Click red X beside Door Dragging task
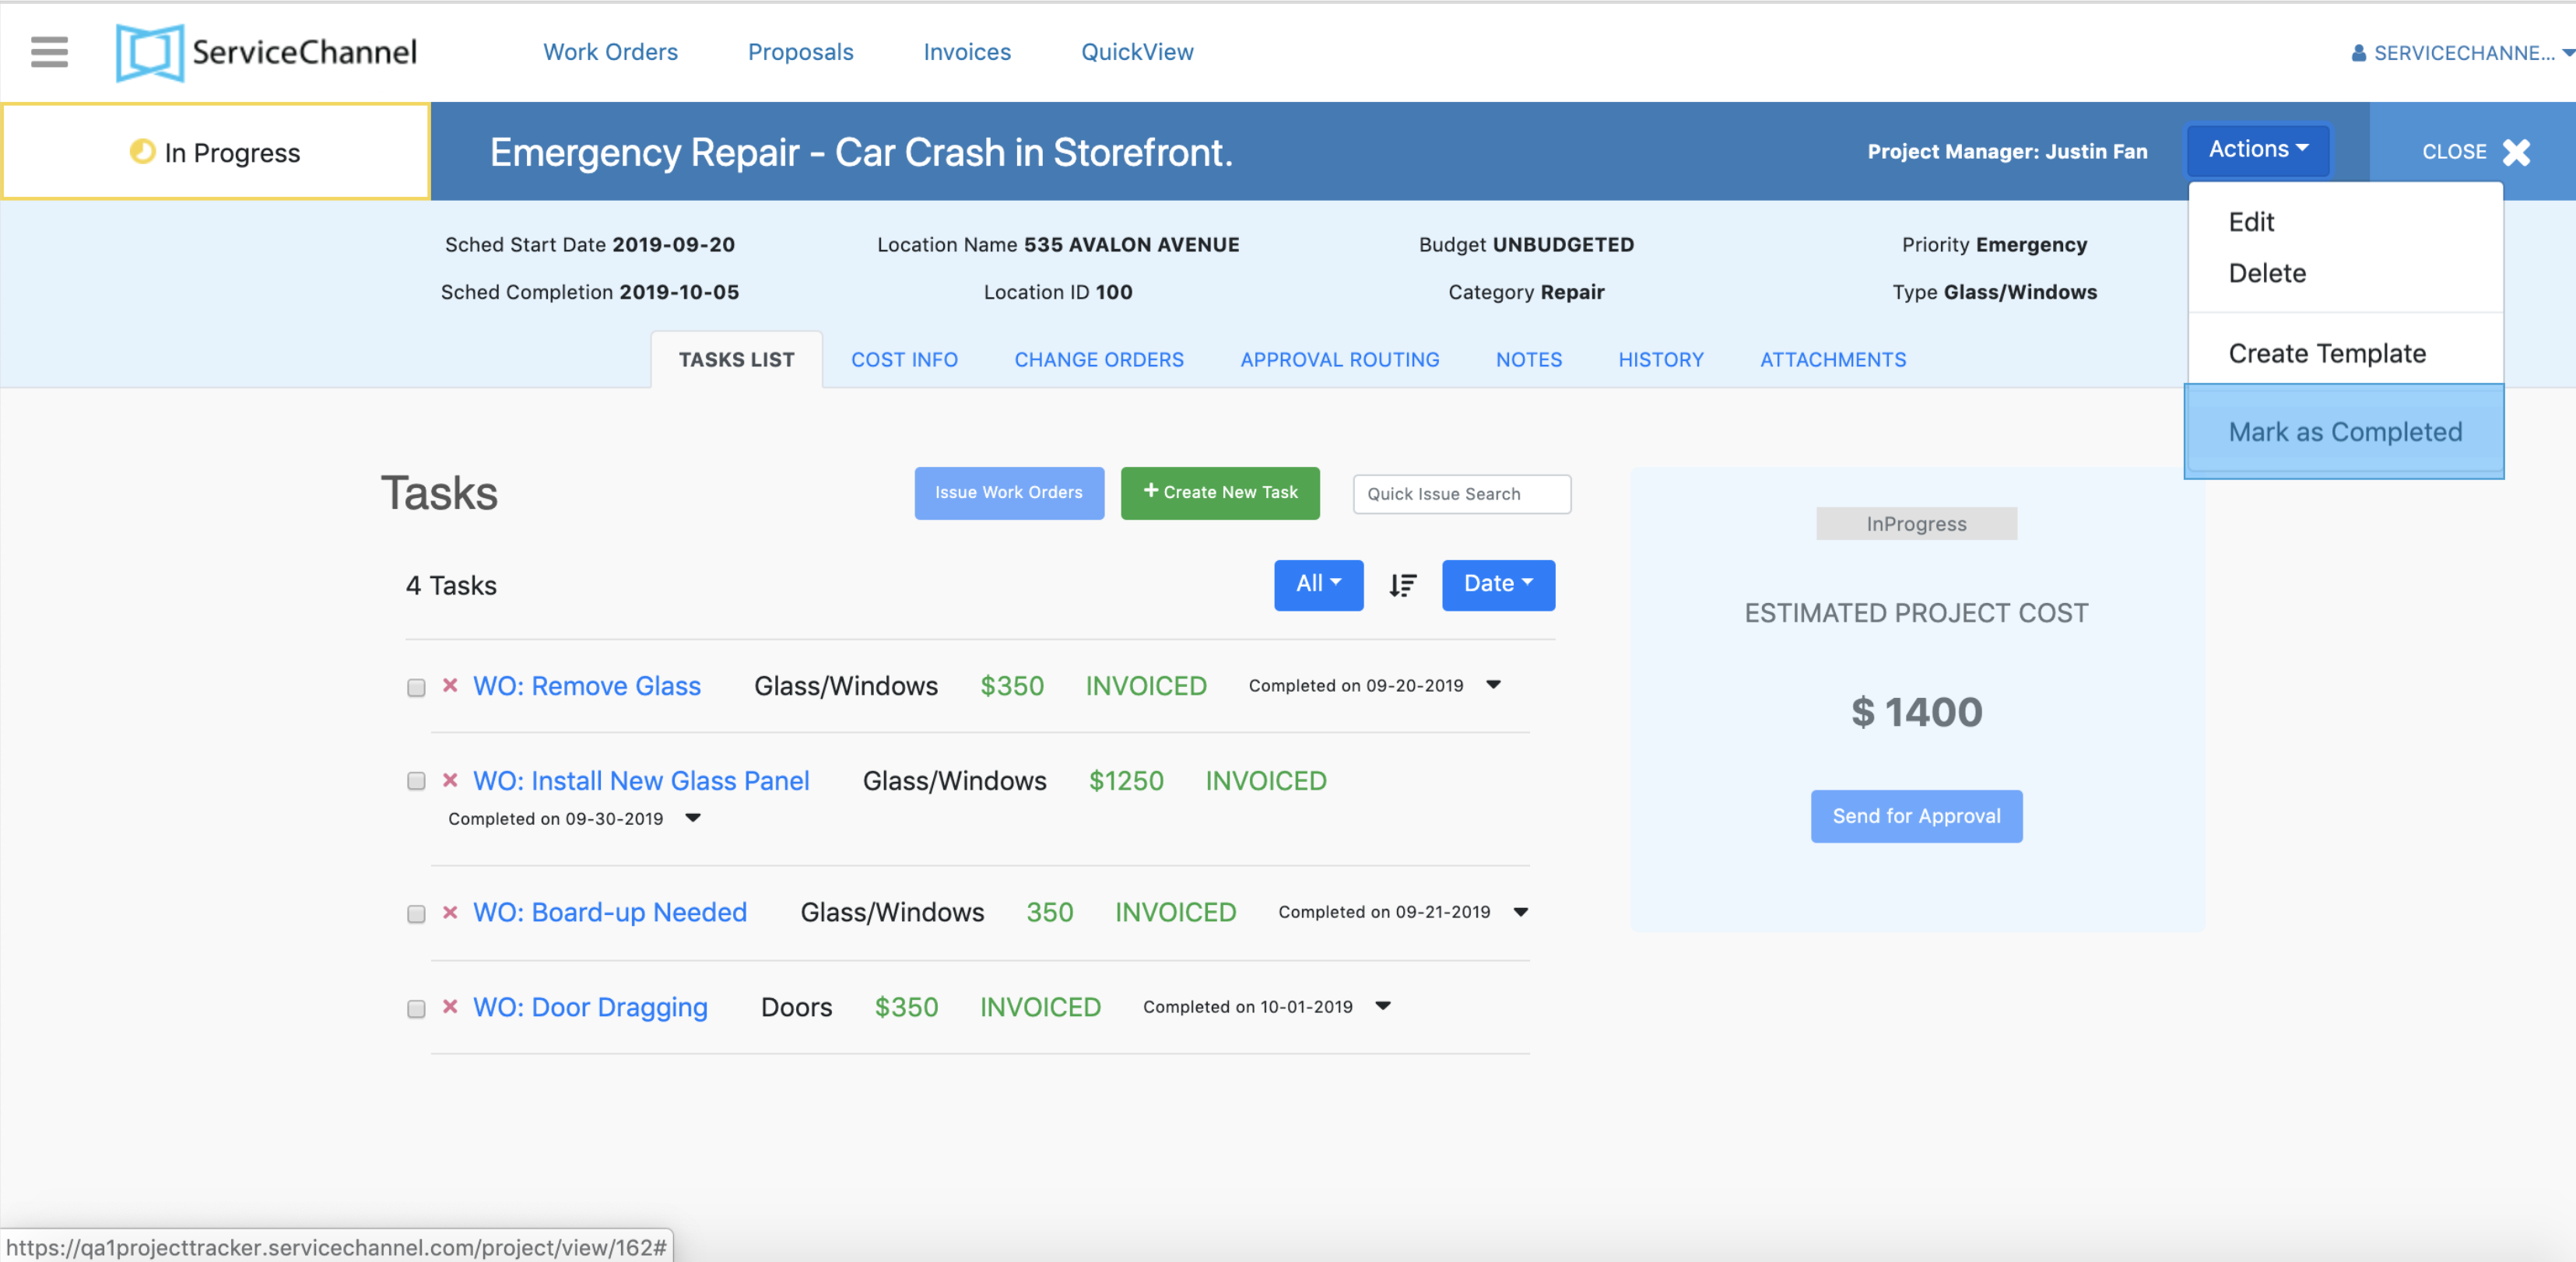2576x1262 pixels. pos(450,1007)
